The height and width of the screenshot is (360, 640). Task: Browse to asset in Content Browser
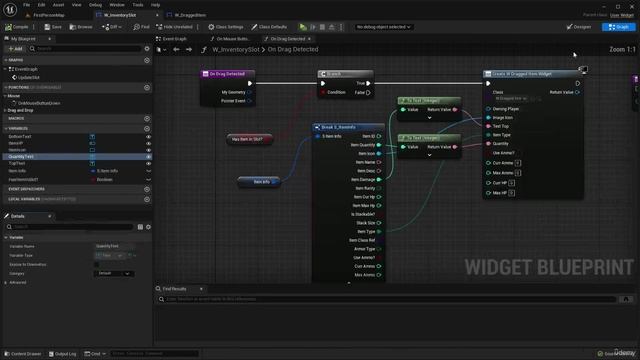pyautogui.click(x=81, y=27)
